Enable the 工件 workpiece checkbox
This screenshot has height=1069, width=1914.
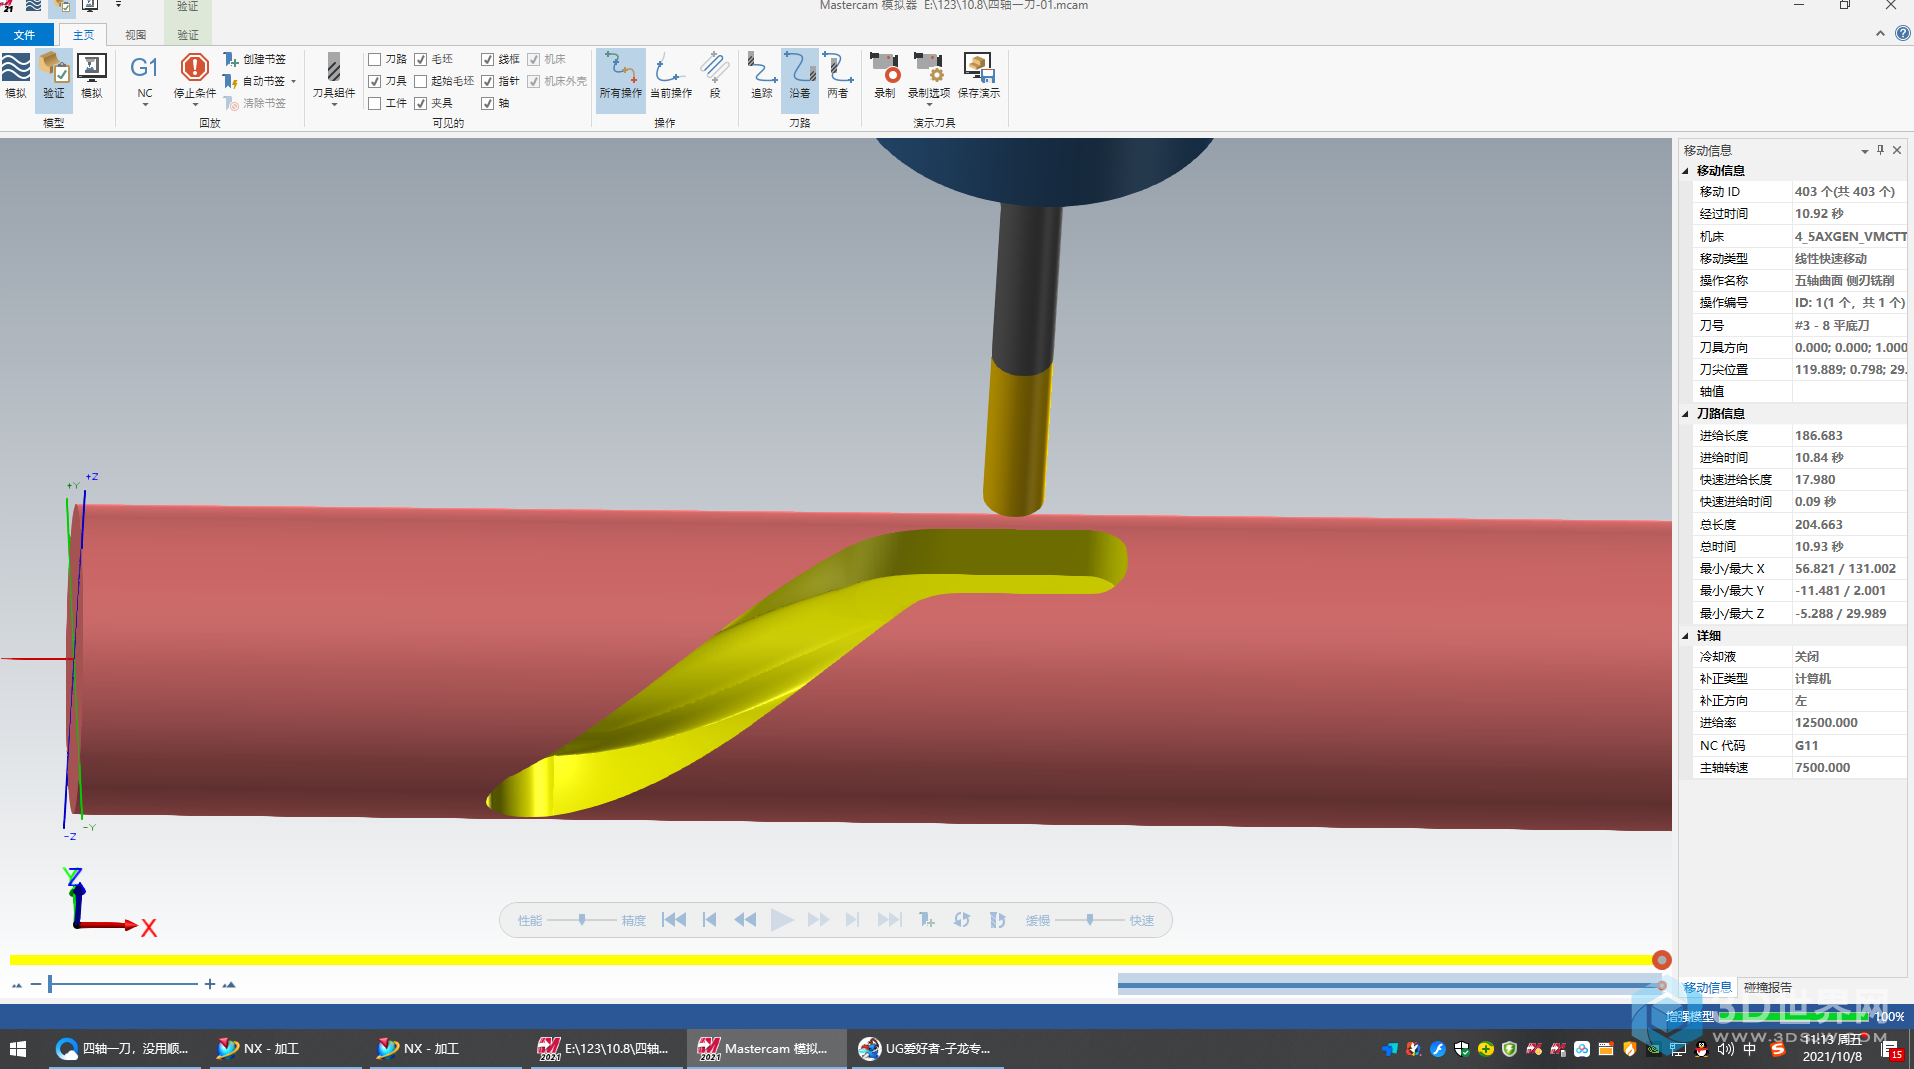[375, 103]
